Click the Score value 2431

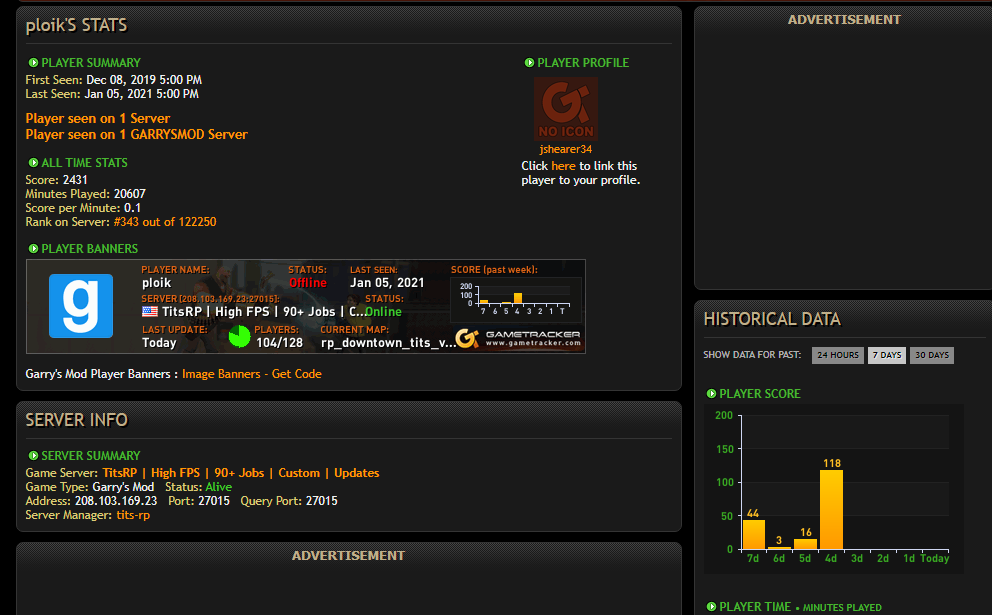coord(75,180)
